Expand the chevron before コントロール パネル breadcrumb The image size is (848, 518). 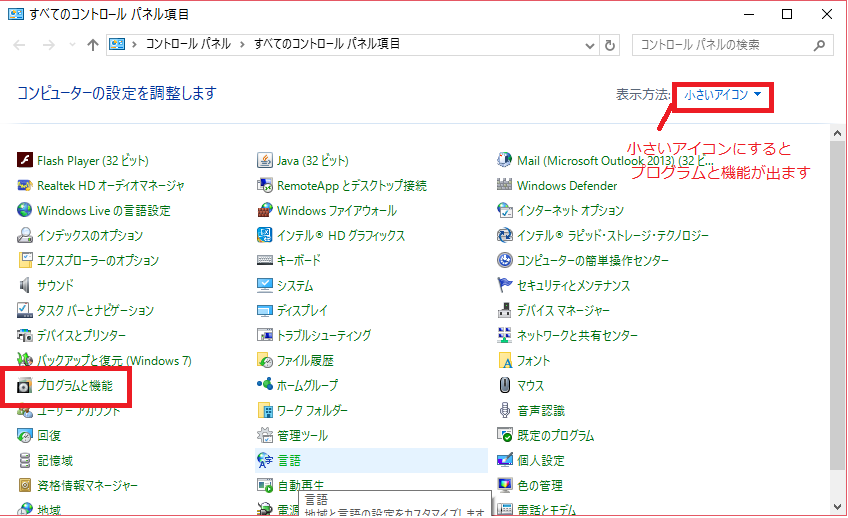click(135, 44)
